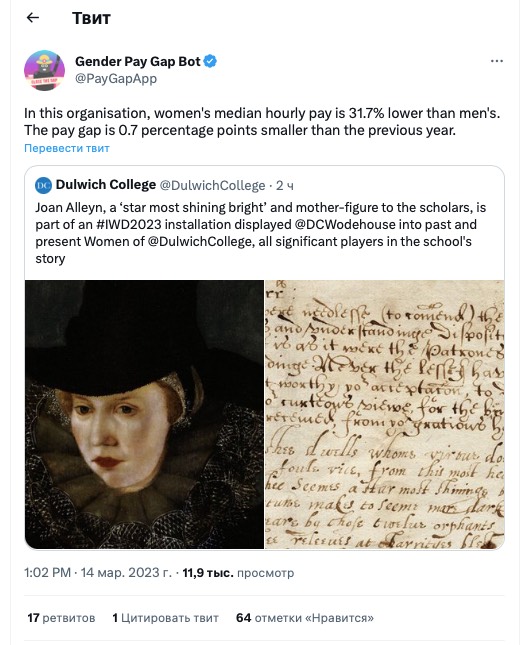Open Dulwich College DC avatar icon
This screenshot has height=645, width=522.
(x=43, y=185)
